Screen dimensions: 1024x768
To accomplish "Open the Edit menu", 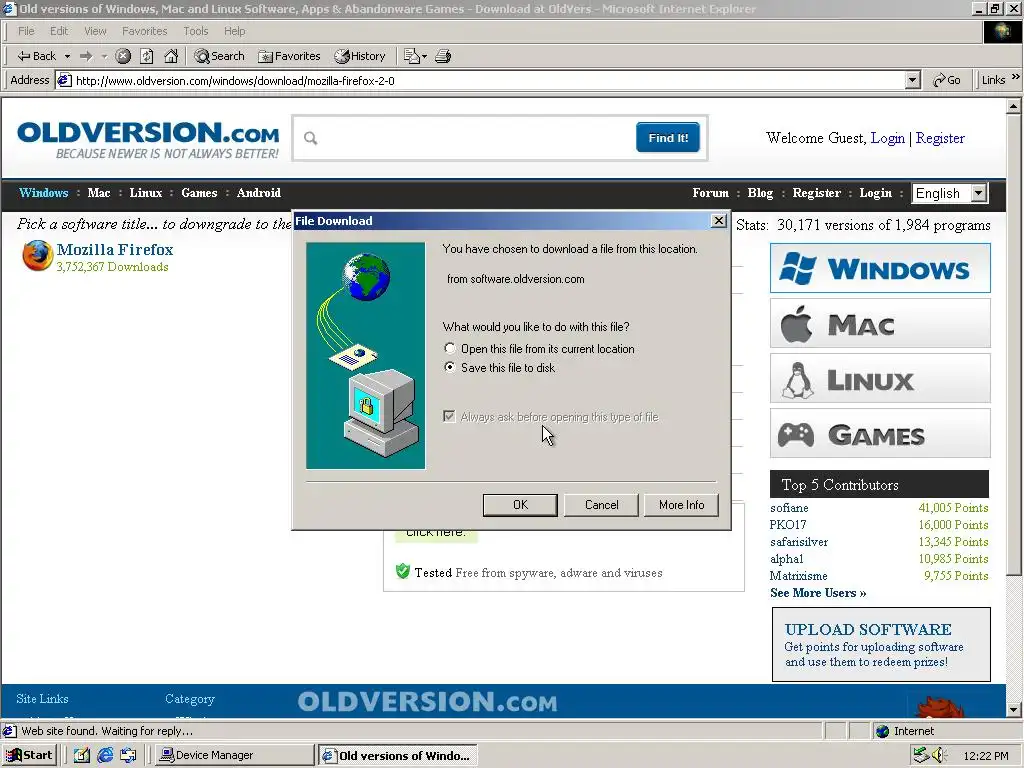I will pos(59,31).
